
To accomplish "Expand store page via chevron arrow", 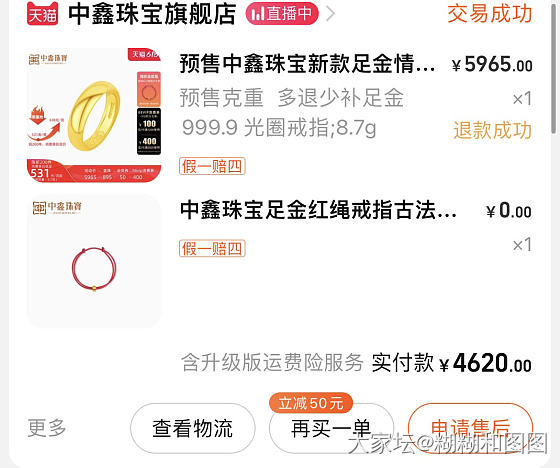I will [x=331, y=14].
